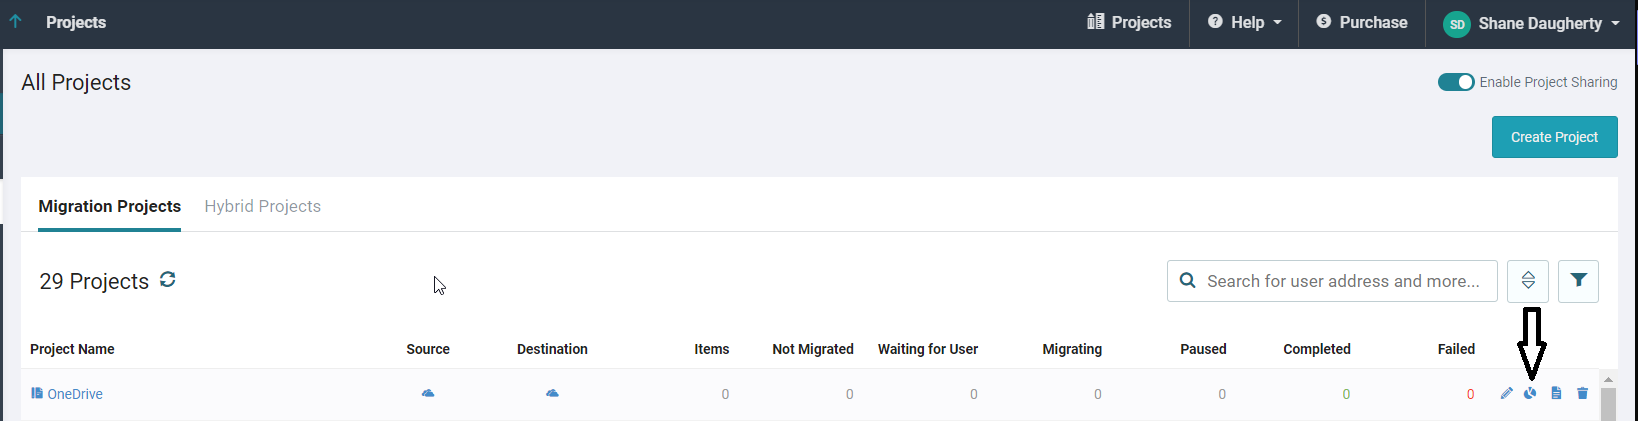The width and height of the screenshot is (1638, 421).
Task: Open the OneDrive pie chart statistics icon
Action: (x=1530, y=394)
